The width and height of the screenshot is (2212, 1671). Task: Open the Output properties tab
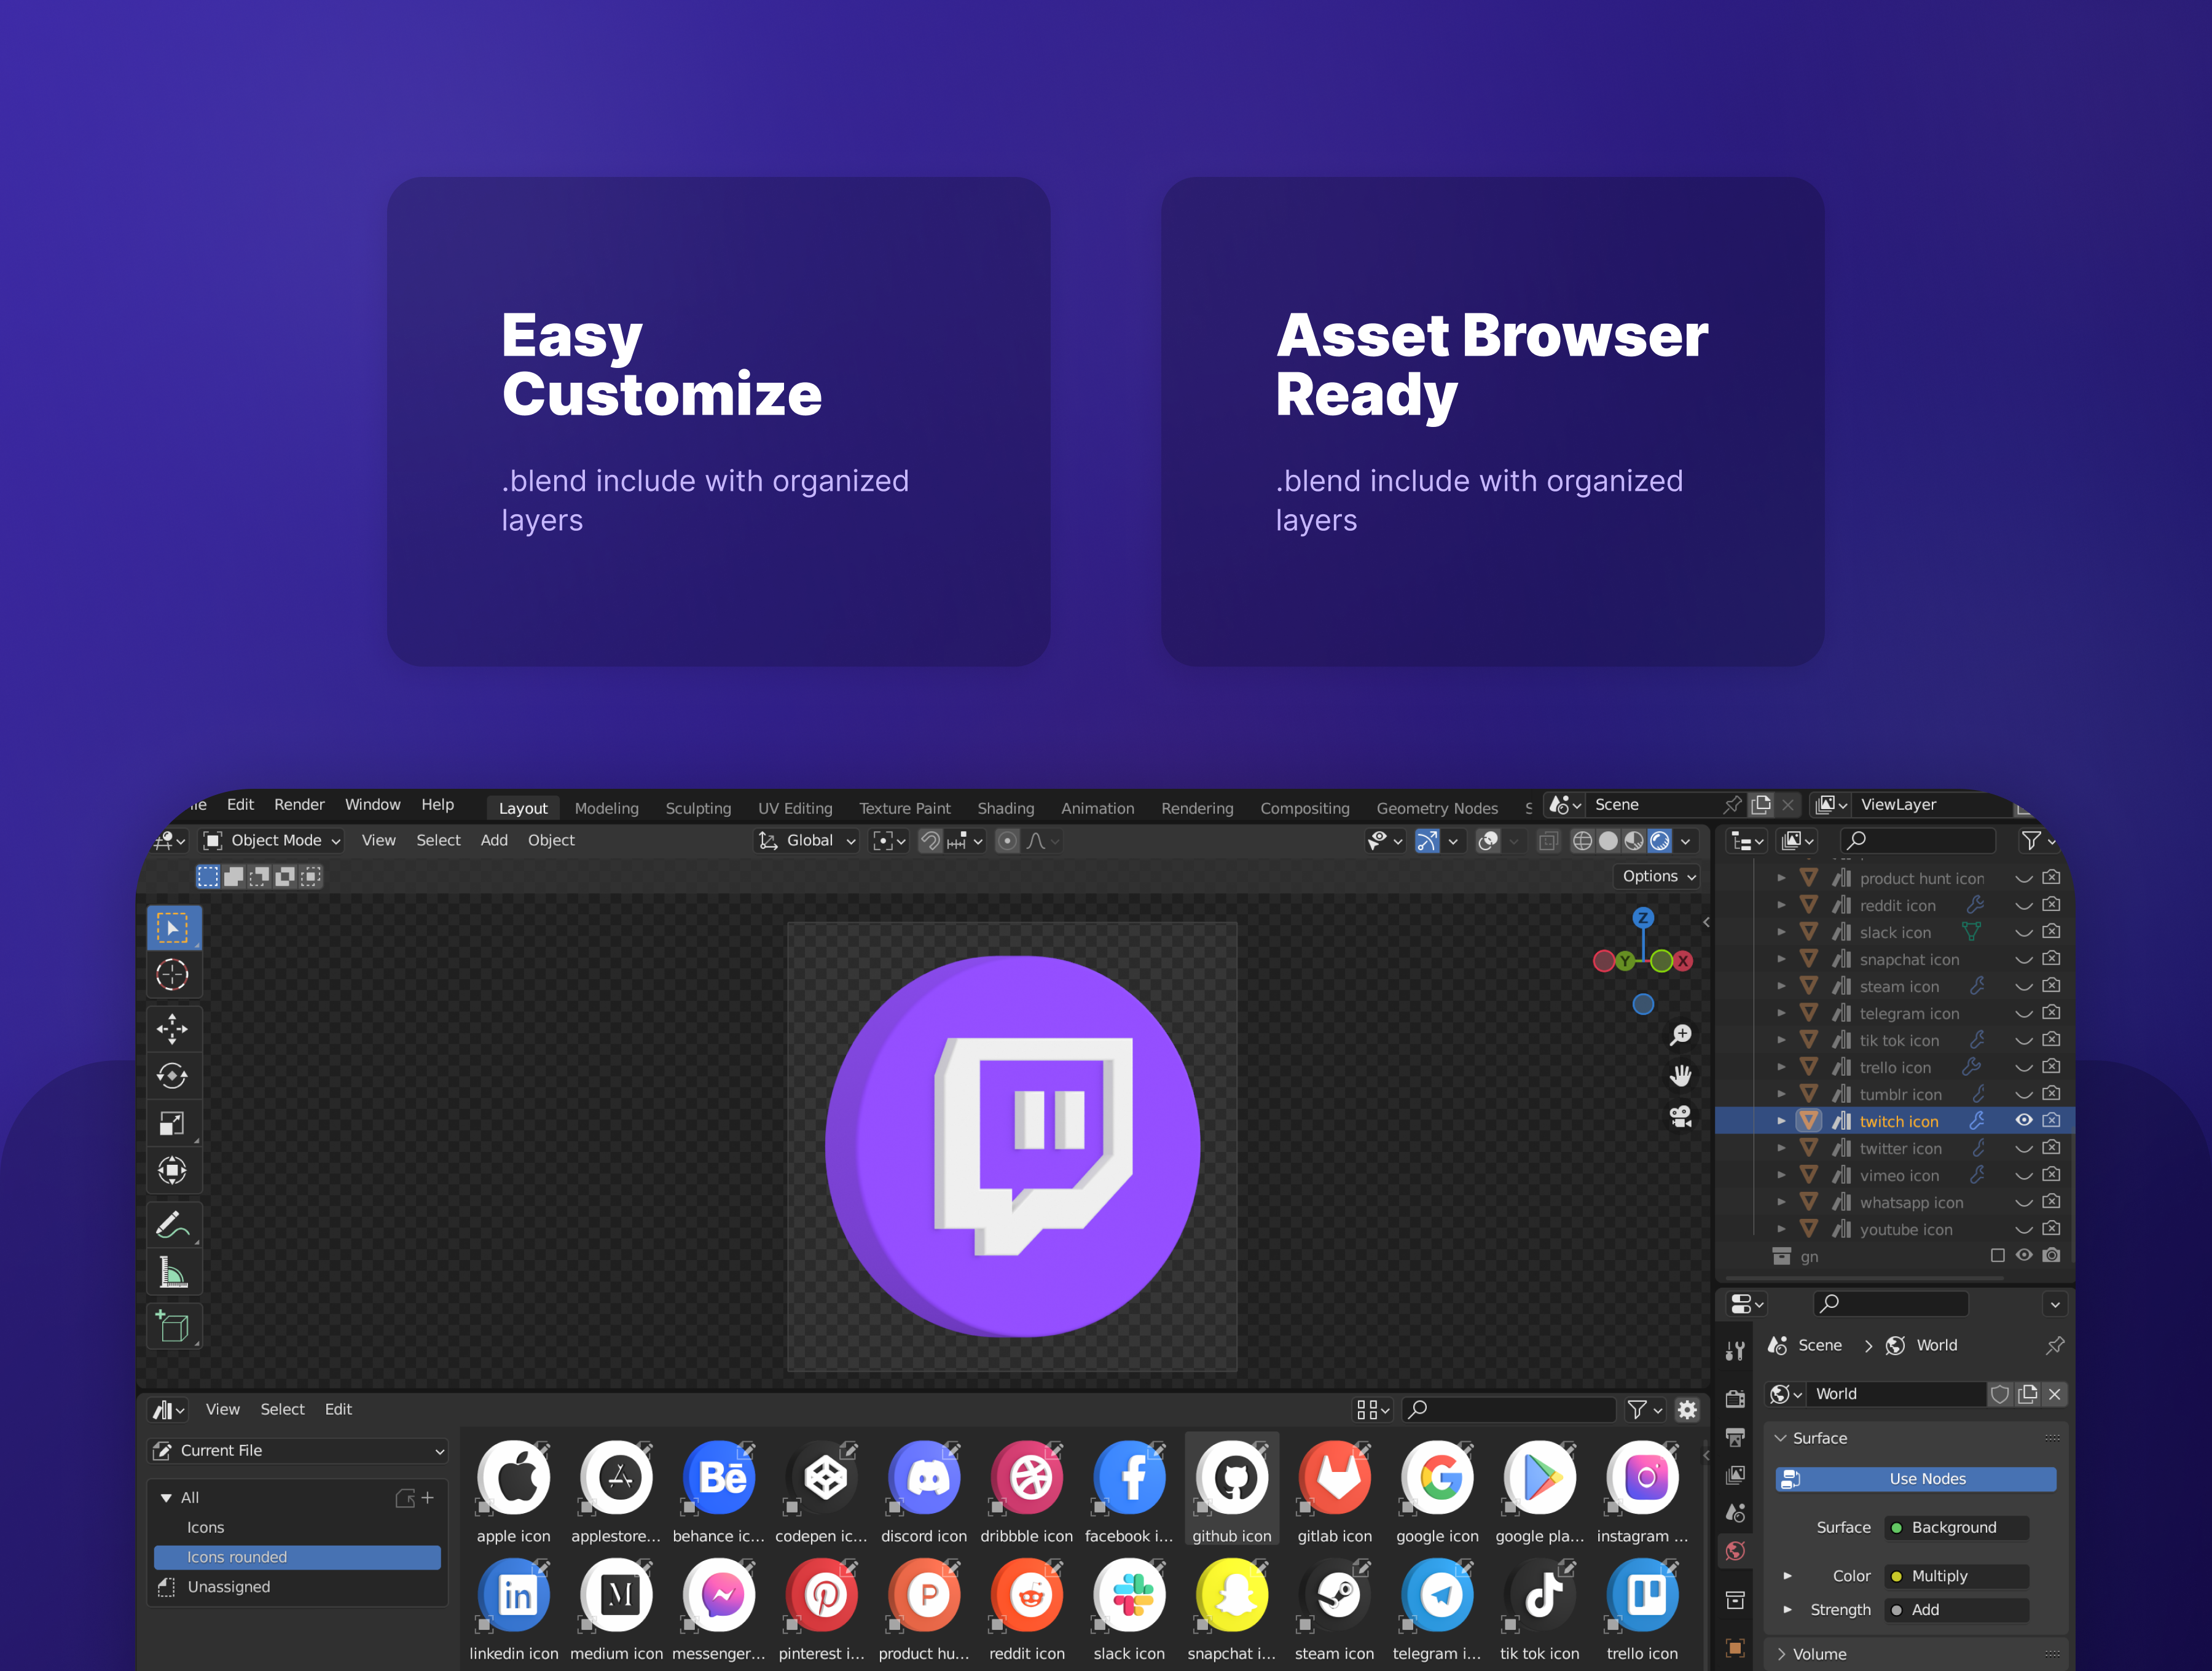[1736, 1437]
